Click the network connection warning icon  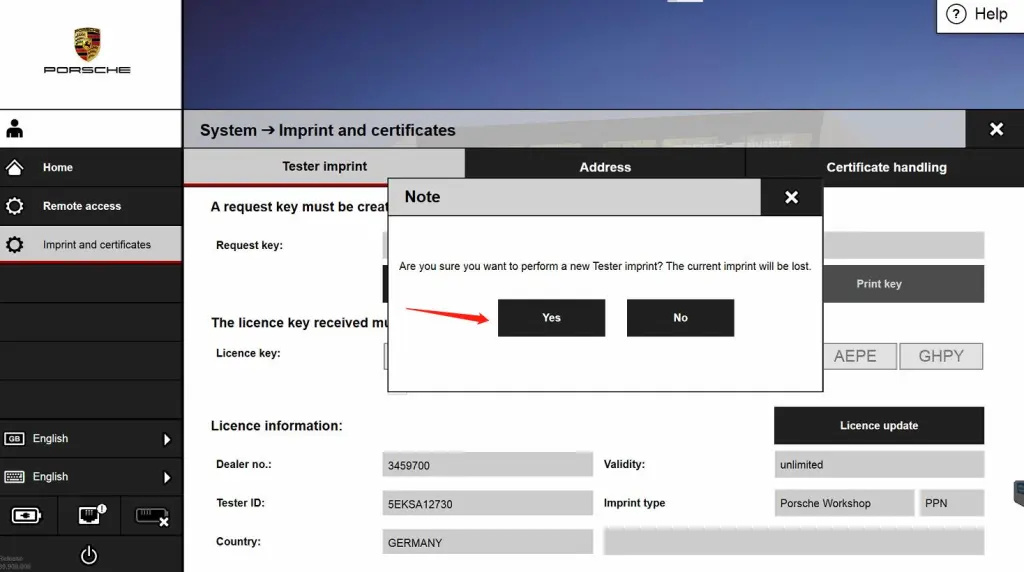(91, 516)
